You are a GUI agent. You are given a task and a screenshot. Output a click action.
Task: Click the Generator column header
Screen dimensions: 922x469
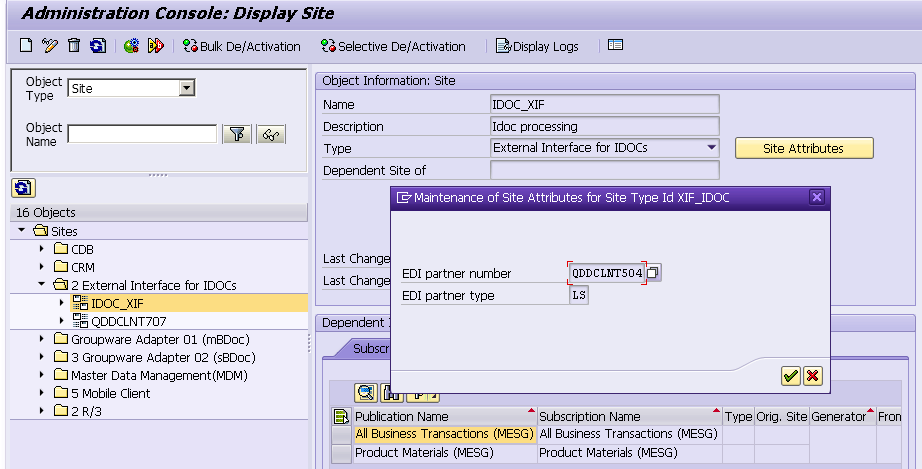pyautogui.click(x=843, y=417)
